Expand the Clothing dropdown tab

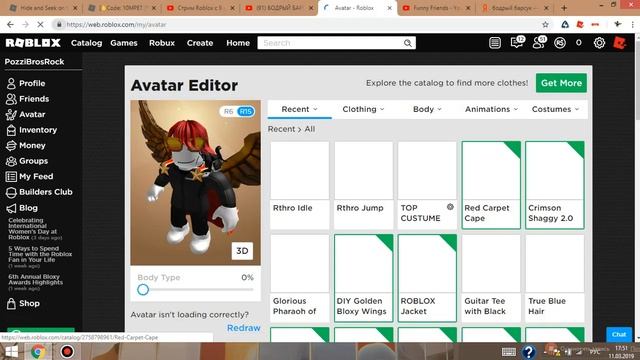click(363, 109)
